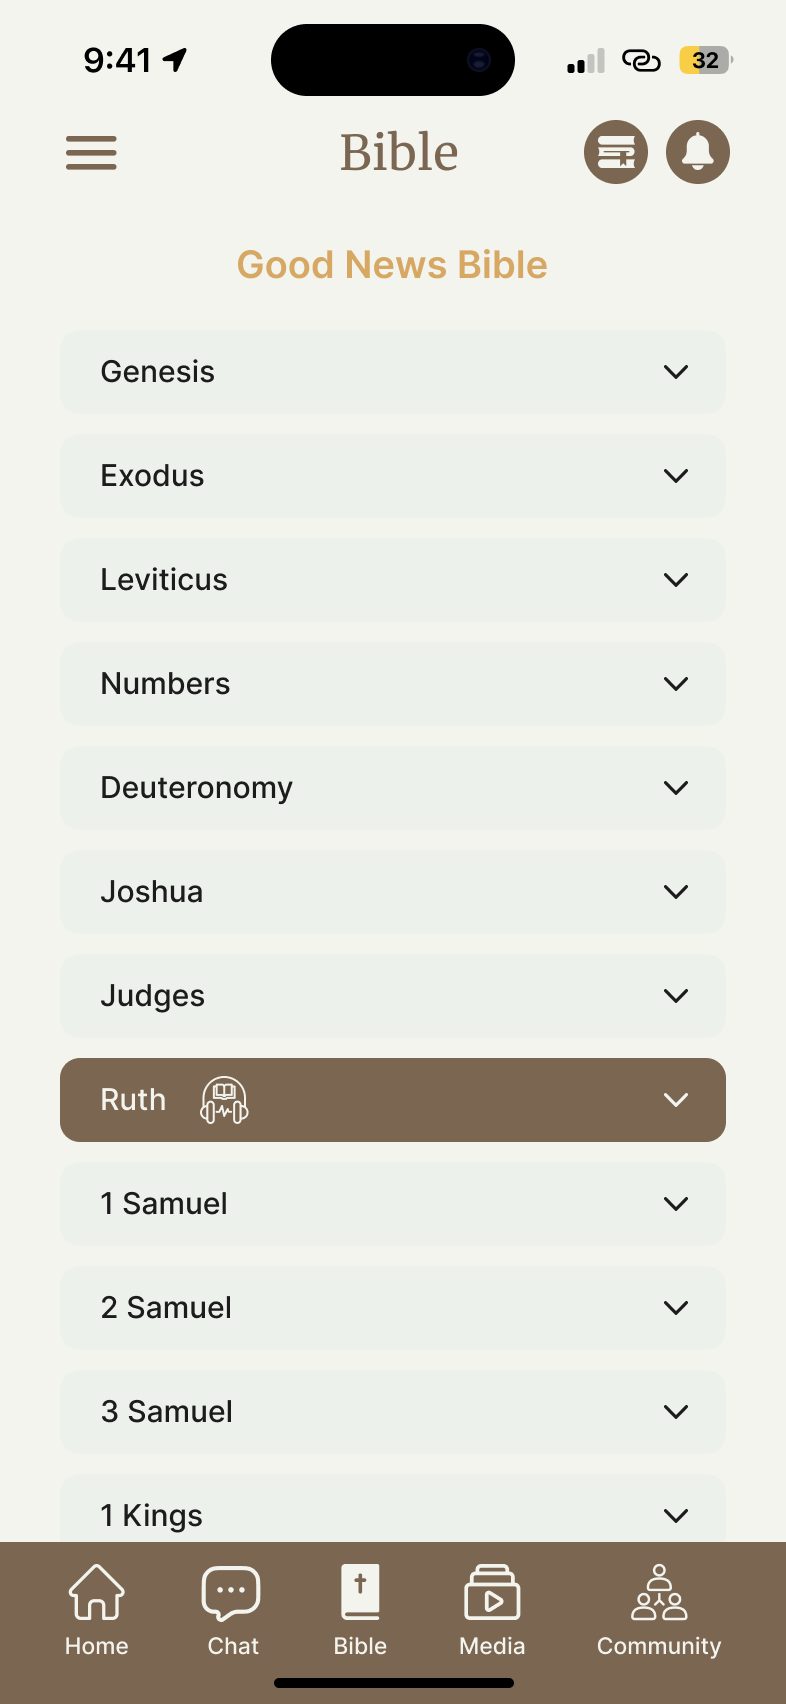
Task: Open the bookmarks library icon
Action: pos(616,153)
